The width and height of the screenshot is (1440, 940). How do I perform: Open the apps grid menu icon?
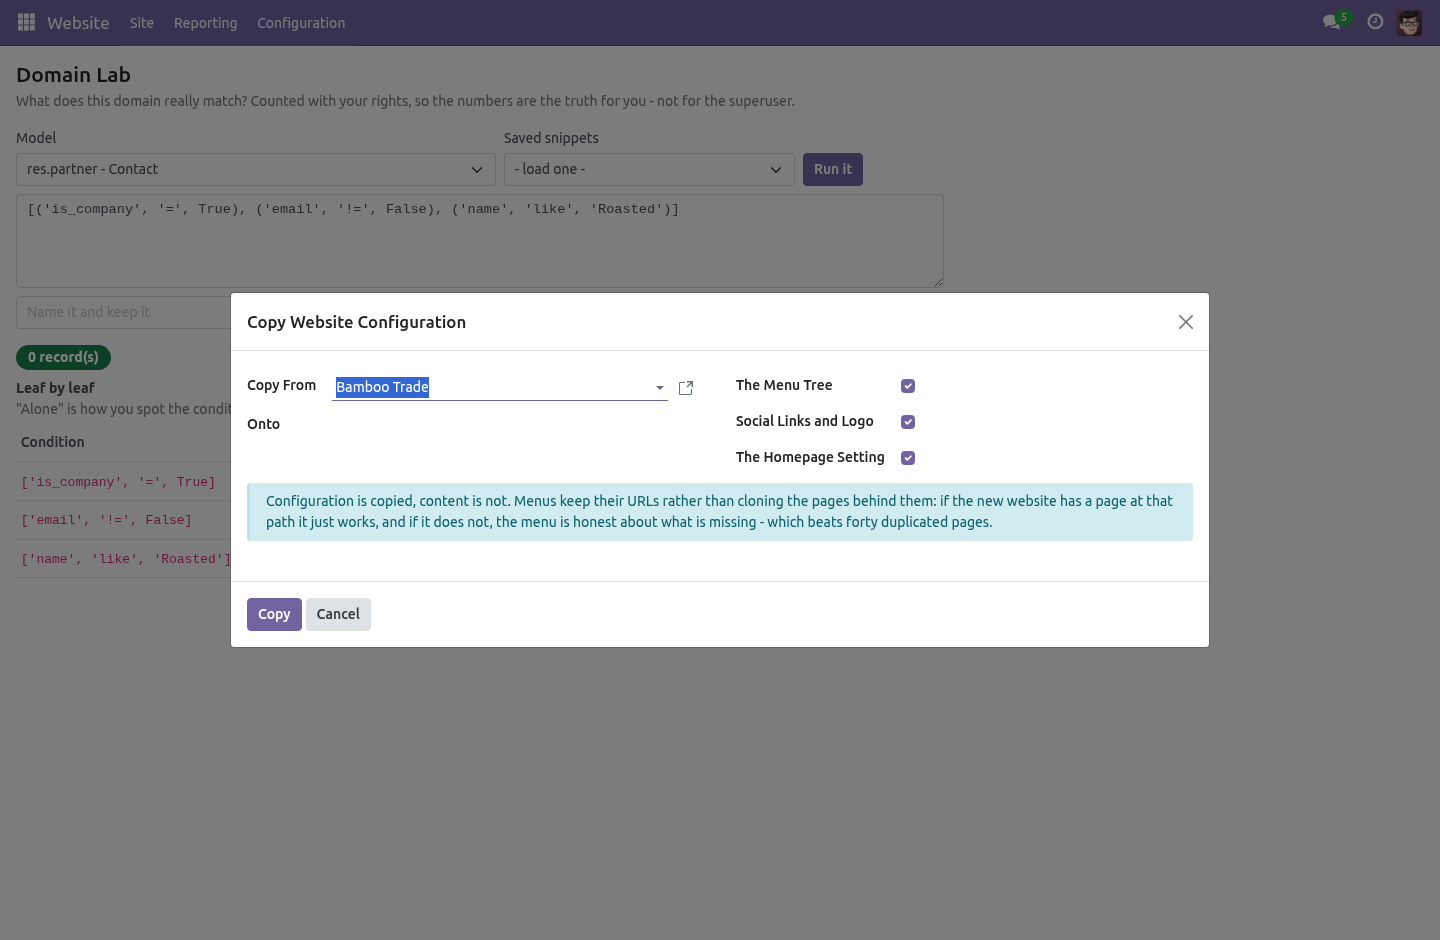[26, 22]
